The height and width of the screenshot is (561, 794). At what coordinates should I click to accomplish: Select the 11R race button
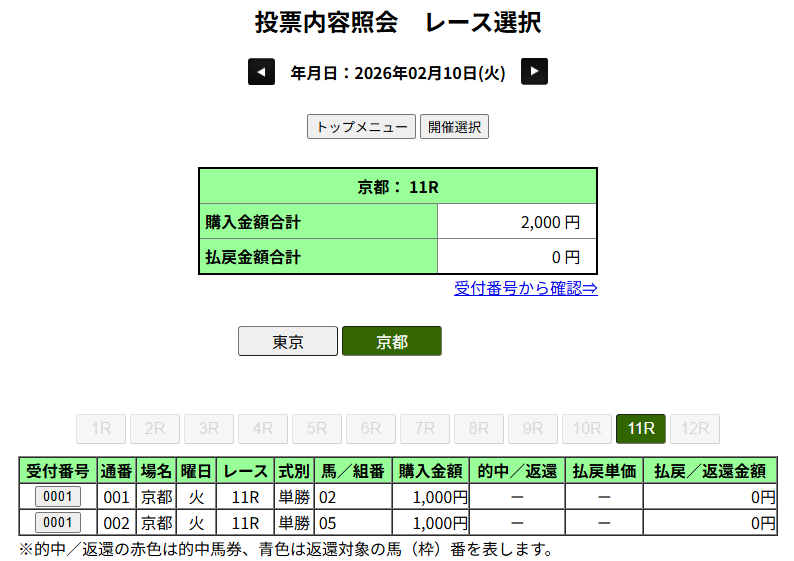click(641, 429)
